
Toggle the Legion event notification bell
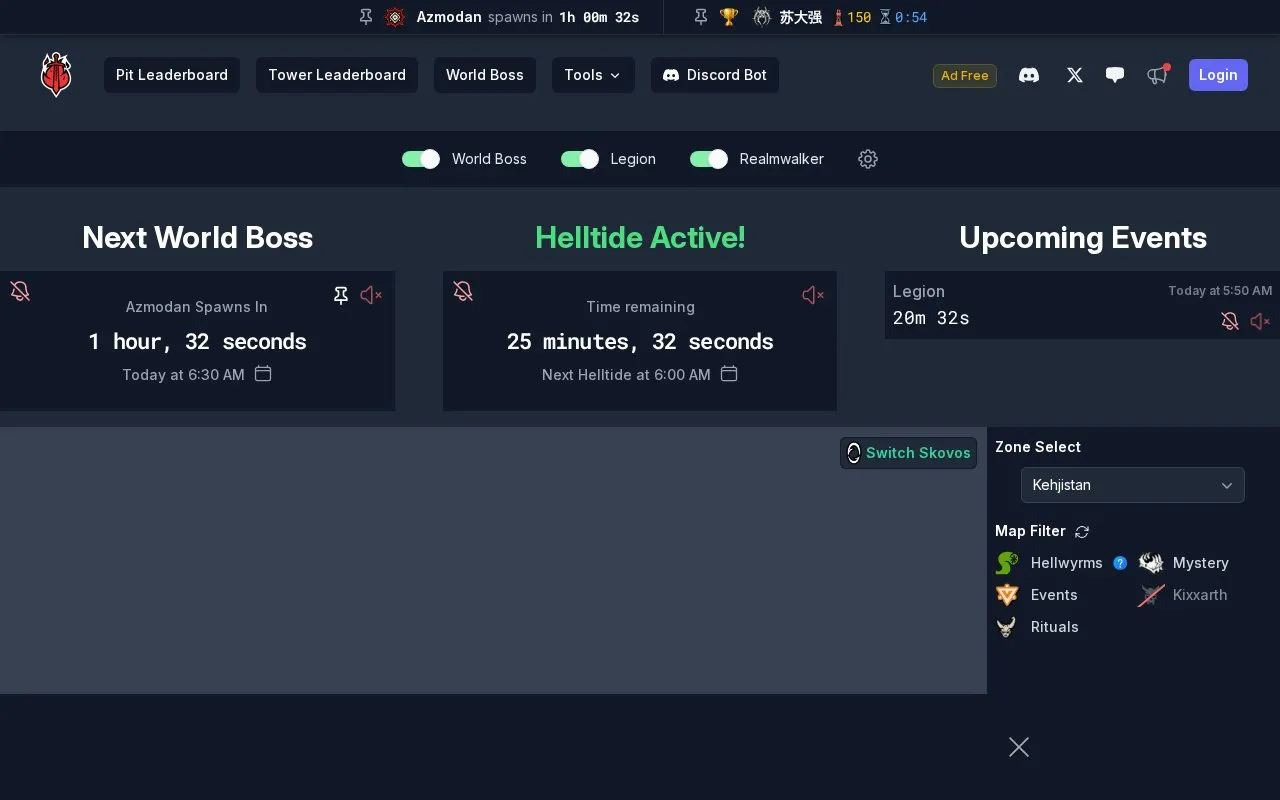[1230, 321]
